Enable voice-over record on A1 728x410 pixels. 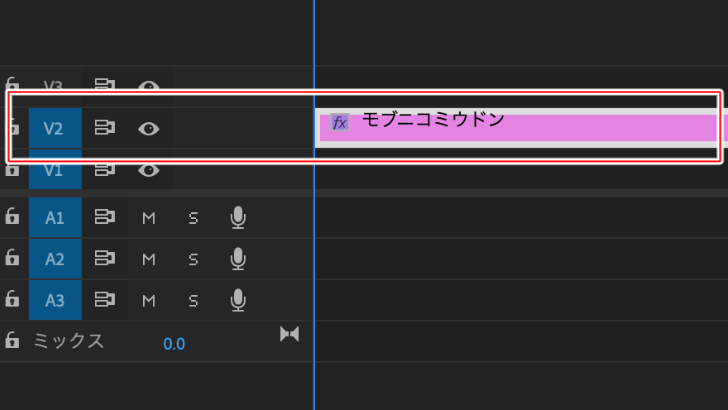pyautogui.click(x=238, y=218)
